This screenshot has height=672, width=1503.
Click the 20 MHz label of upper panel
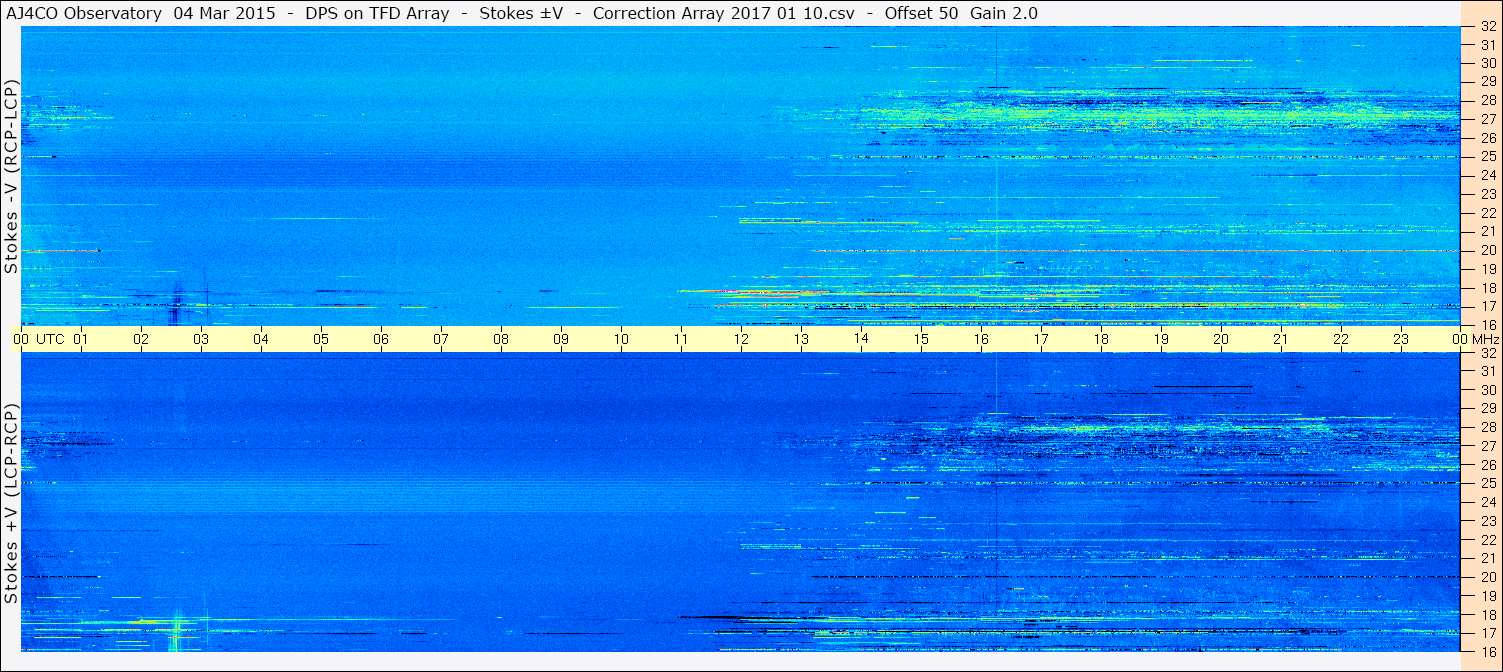tap(1487, 250)
